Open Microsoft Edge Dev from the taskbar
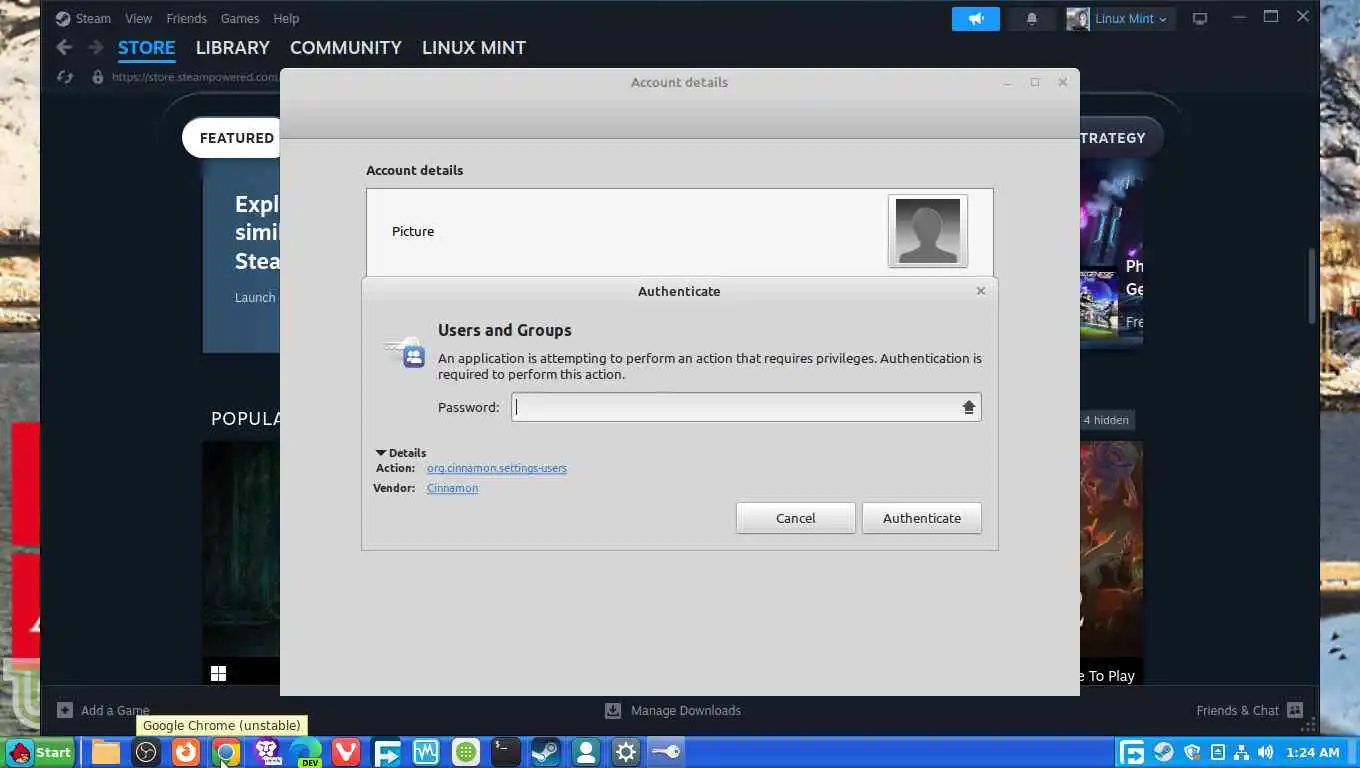The height and width of the screenshot is (768, 1360). pyautogui.click(x=306, y=752)
